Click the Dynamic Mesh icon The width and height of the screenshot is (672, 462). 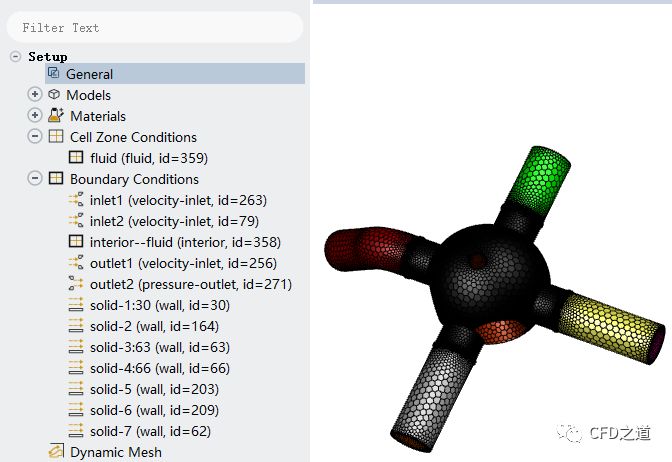coord(56,452)
